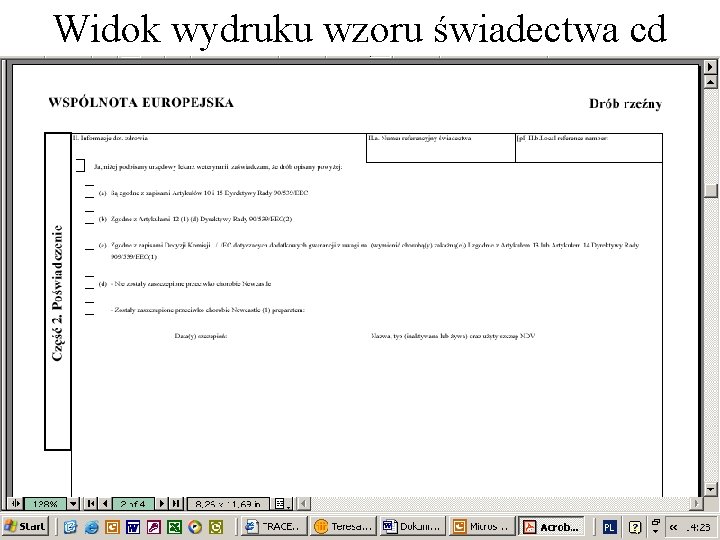Click the question mark help tray icon
Screen dimensions: 720x540
pyautogui.click(x=635, y=527)
